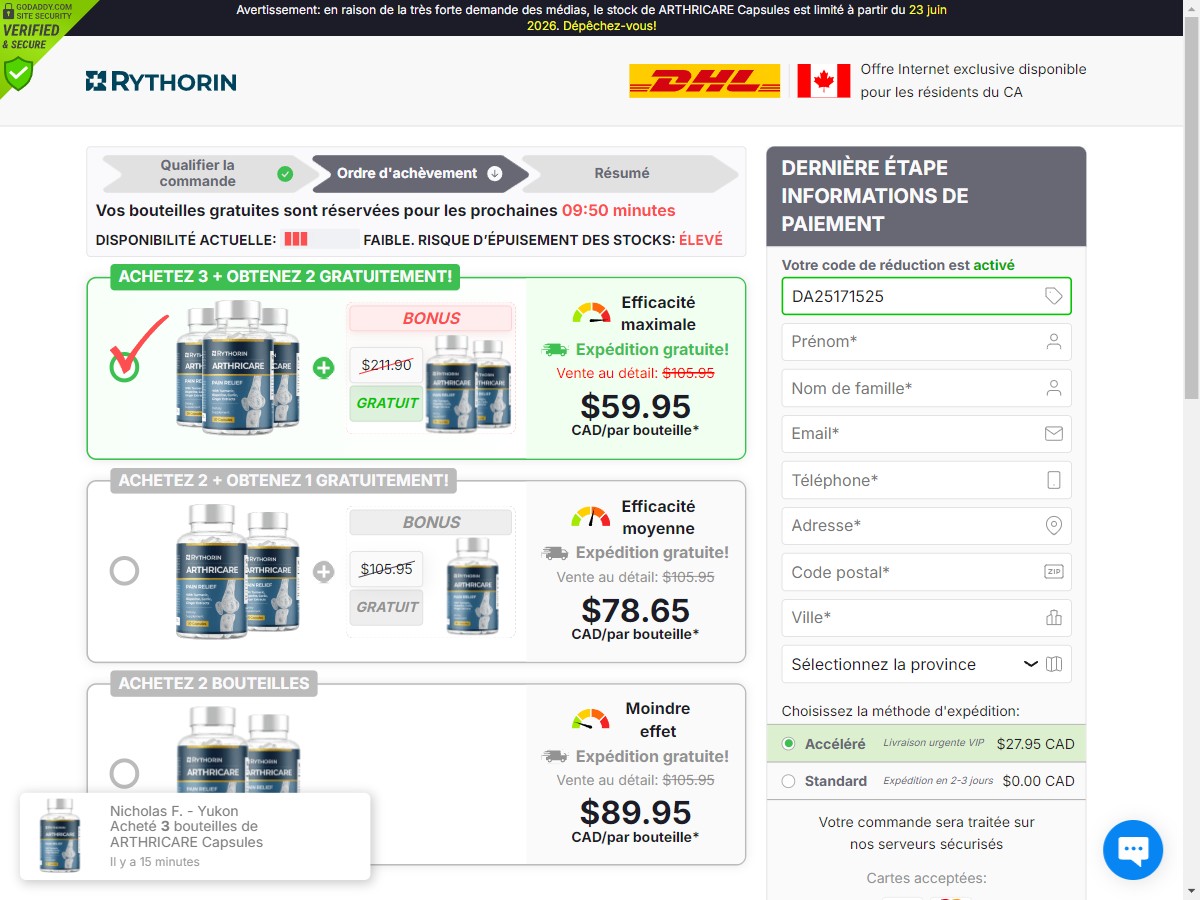Click the green plus icon in the 3+2 offer
Viewport: 1200px width, 900px height.
(x=323, y=368)
